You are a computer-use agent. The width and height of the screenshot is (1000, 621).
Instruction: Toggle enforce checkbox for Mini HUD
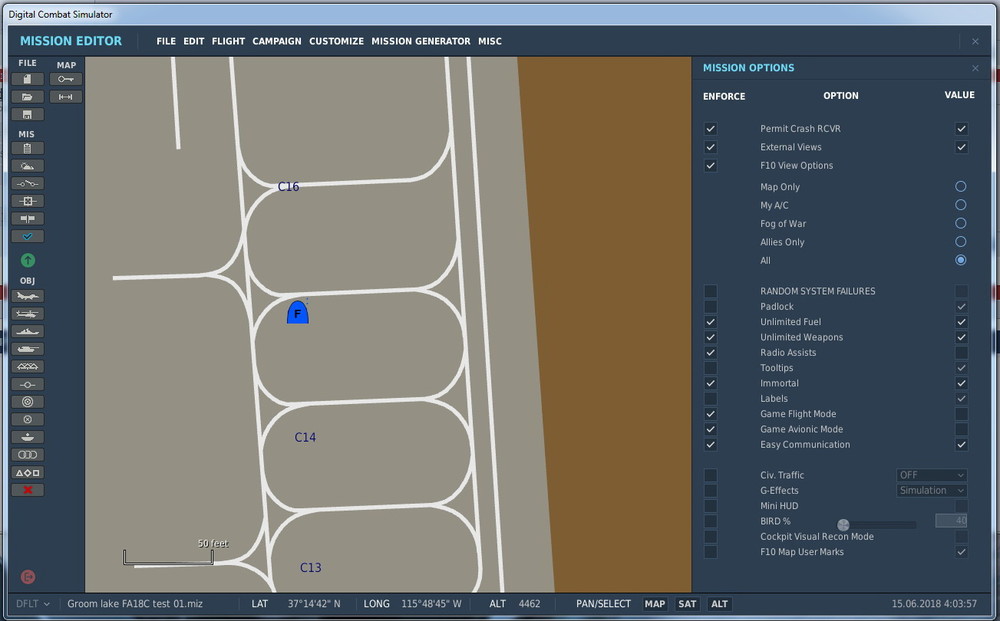tap(710, 506)
